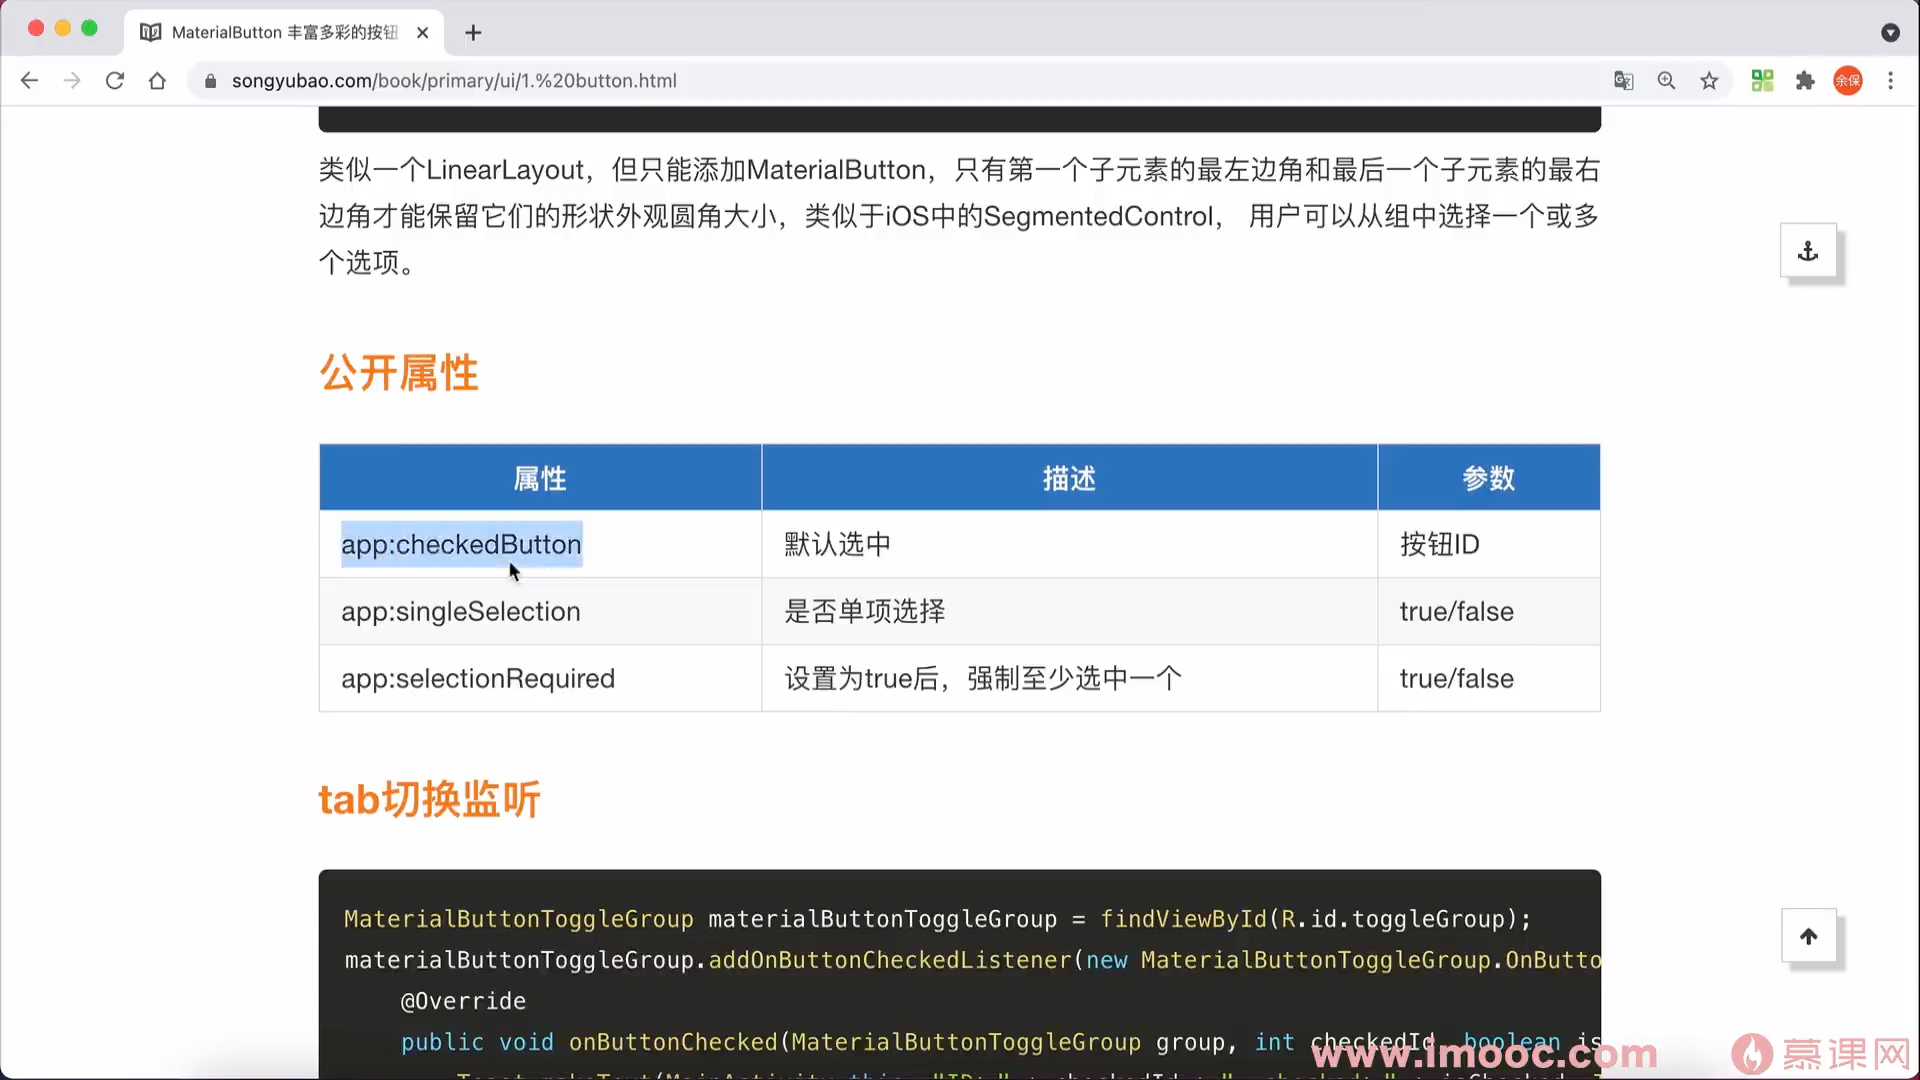Open the Chrome profile avatar

pyautogui.click(x=1848, y=81)
